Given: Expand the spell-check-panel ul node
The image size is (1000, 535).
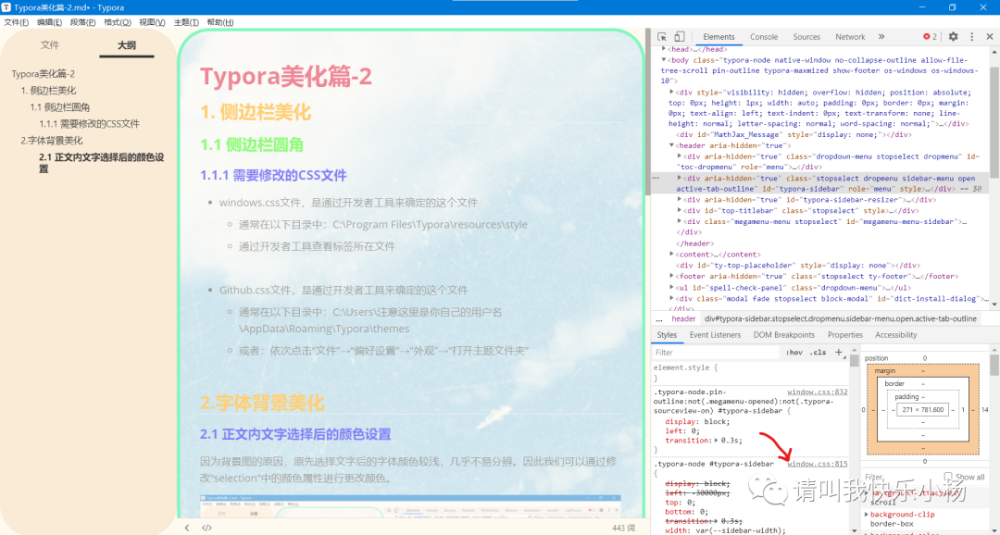Looking at the screenshot, I should click(x=672, y=287).
